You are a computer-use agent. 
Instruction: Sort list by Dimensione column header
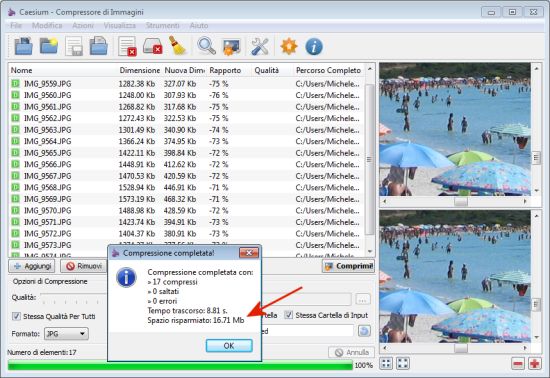click(140, 70)
